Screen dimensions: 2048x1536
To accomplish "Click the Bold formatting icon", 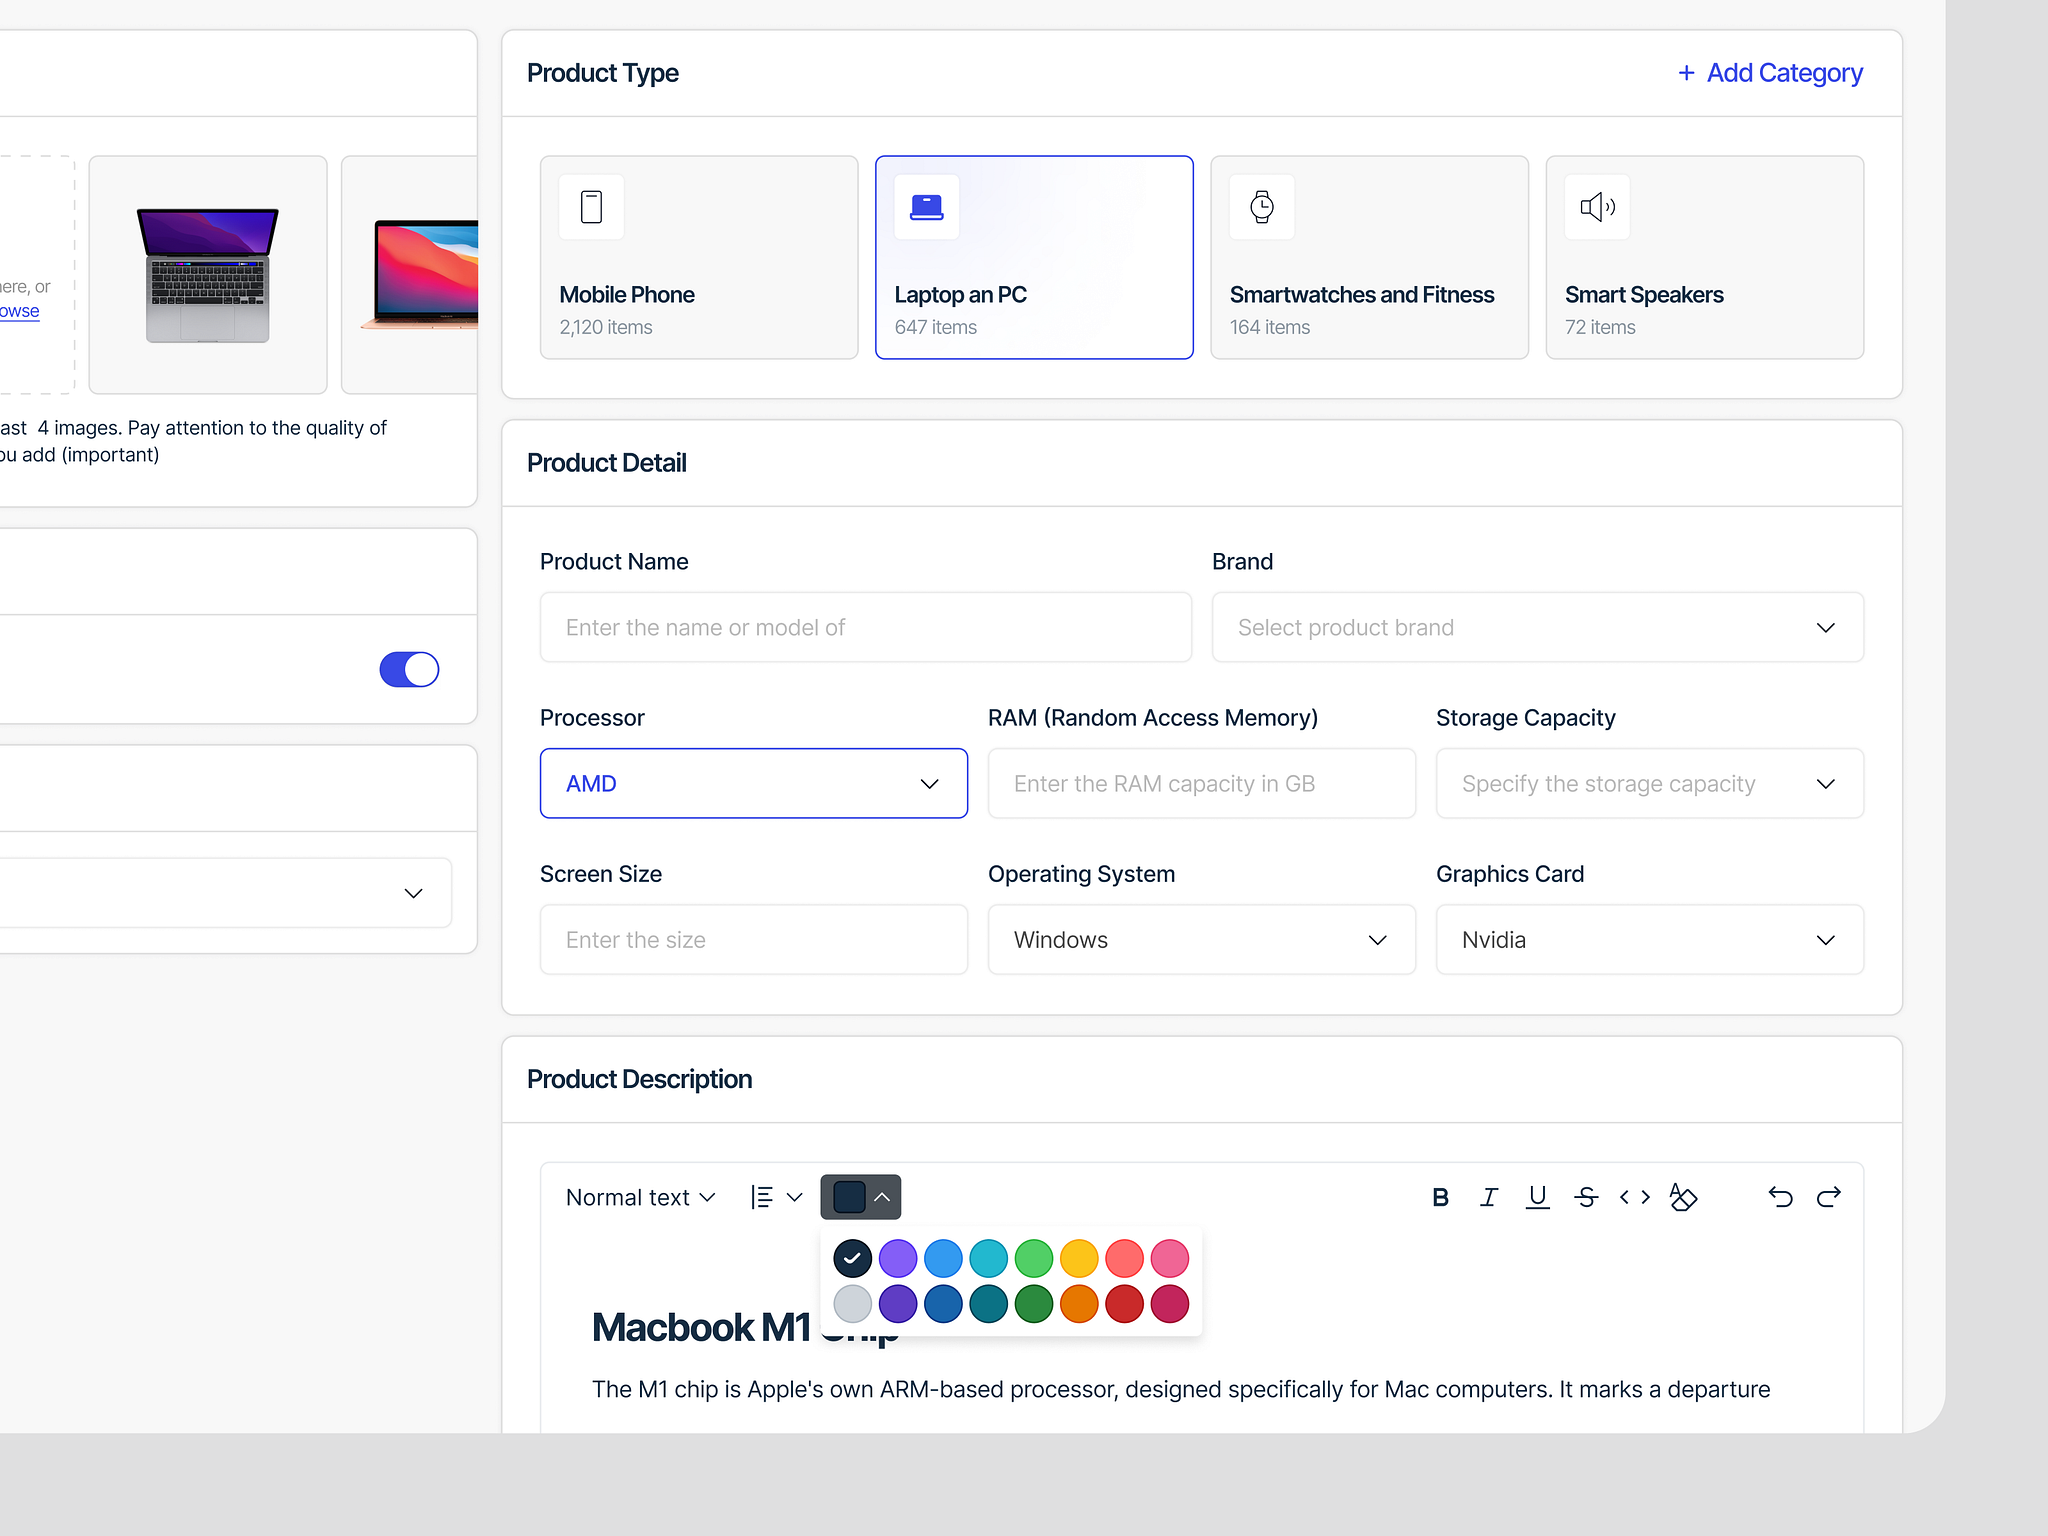I will click(1440, 1197).
